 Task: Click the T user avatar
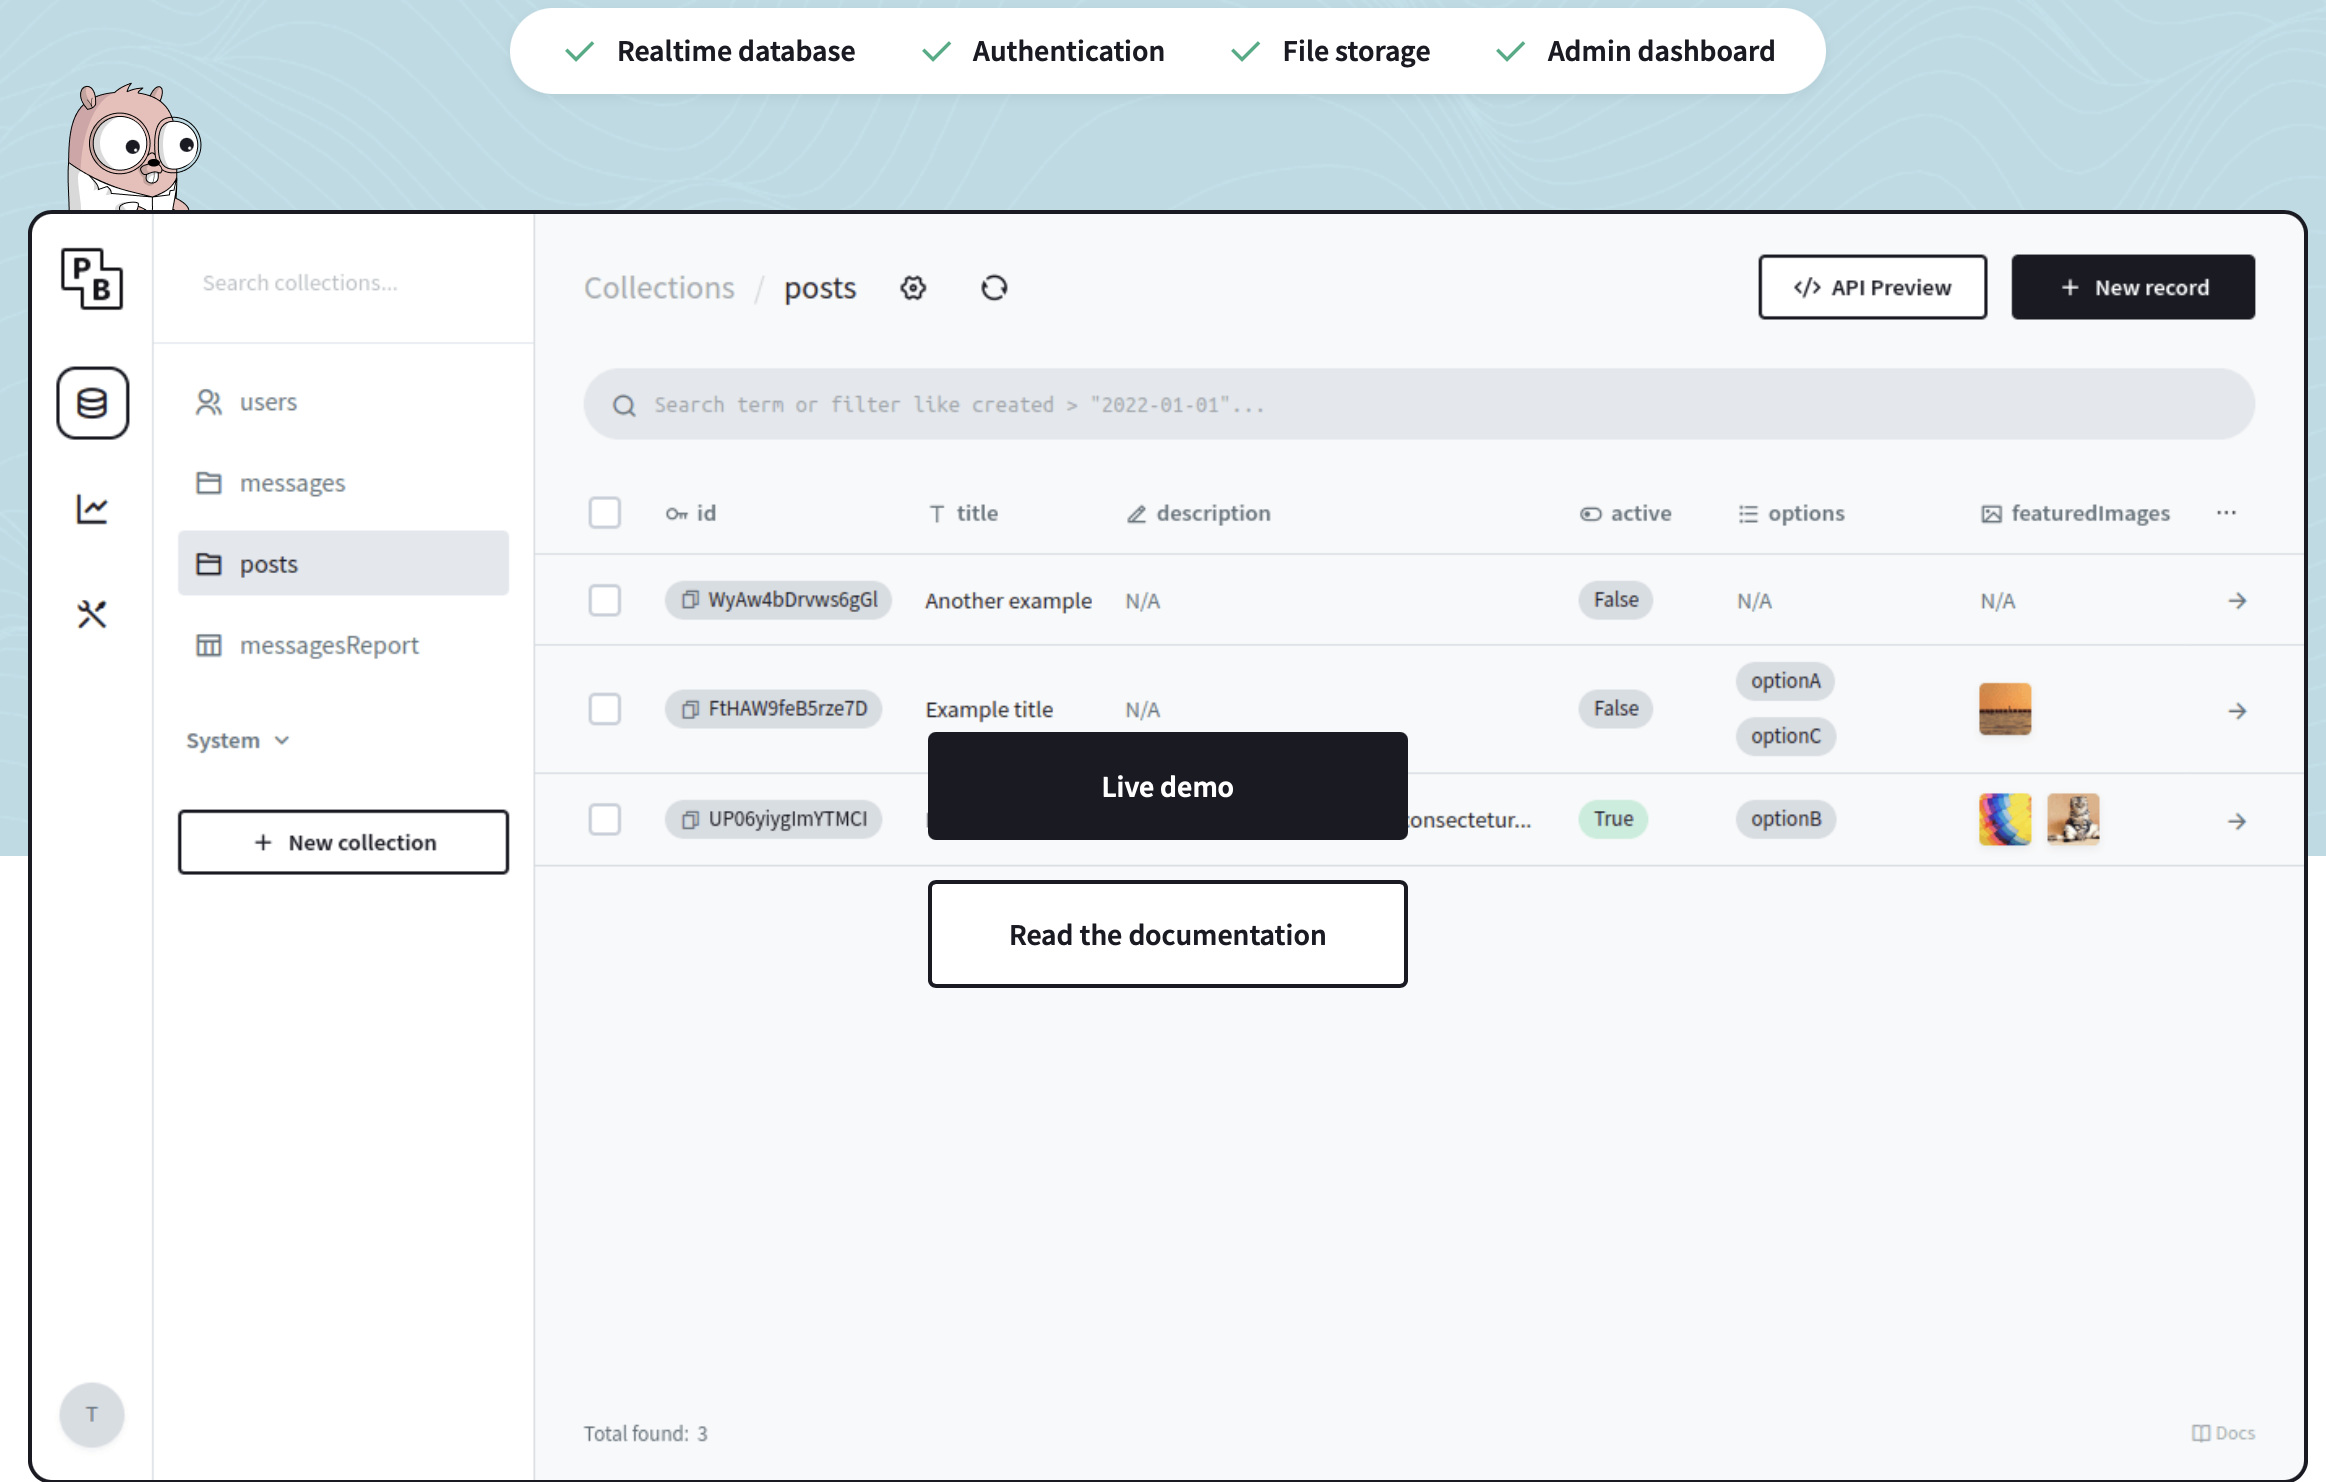tap(92, 1414)
